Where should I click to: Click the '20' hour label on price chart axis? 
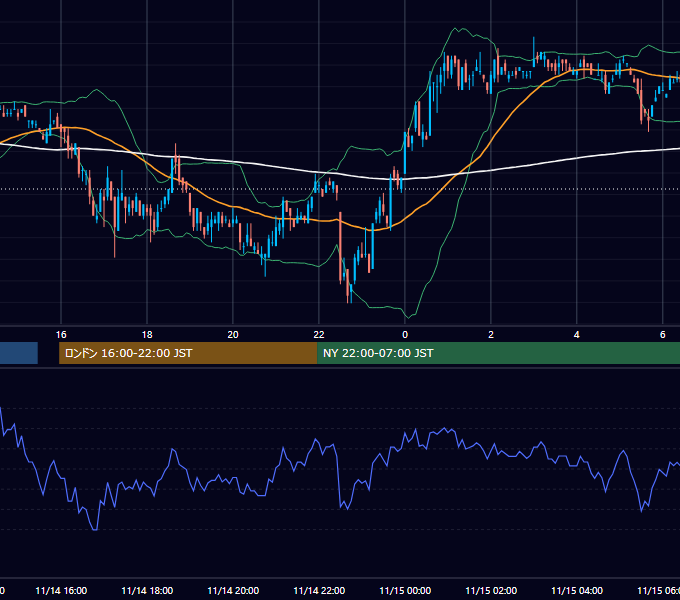[x=233, y=334]
